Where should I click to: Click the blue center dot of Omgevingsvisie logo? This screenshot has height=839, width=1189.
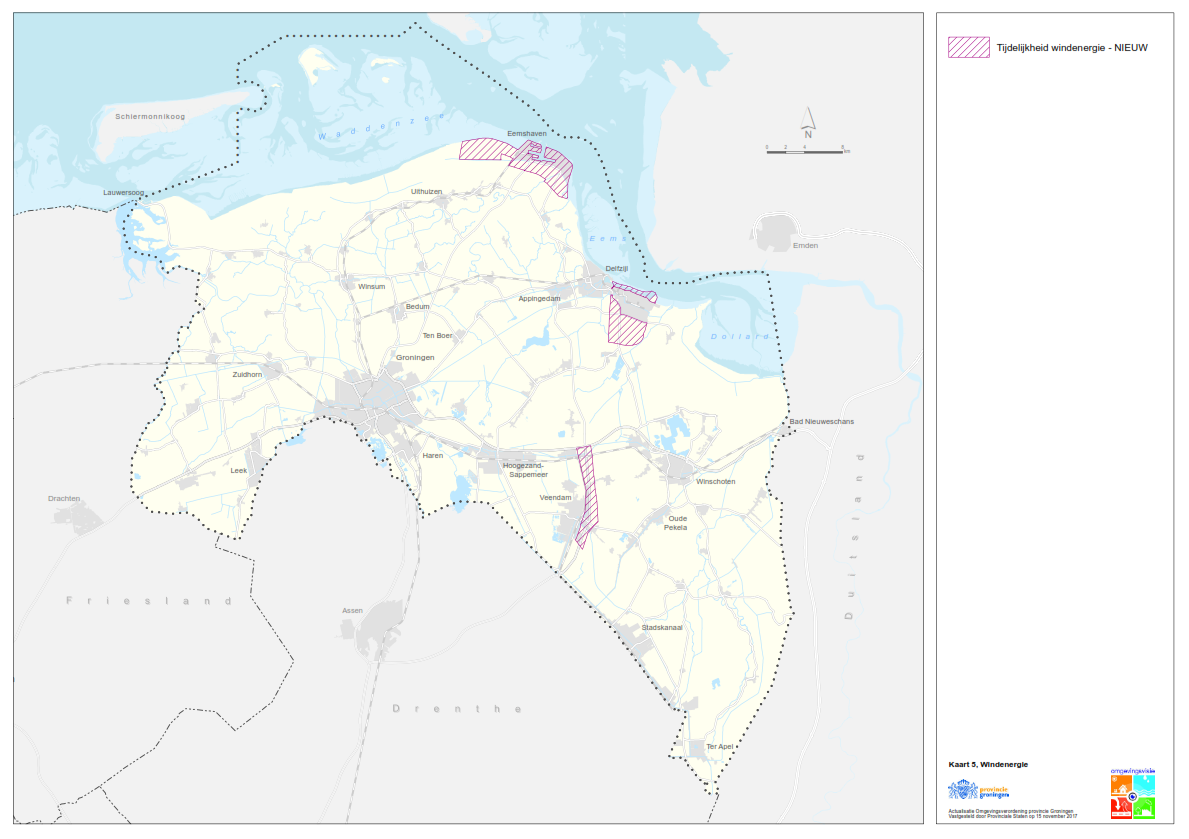click(1133, 796)
